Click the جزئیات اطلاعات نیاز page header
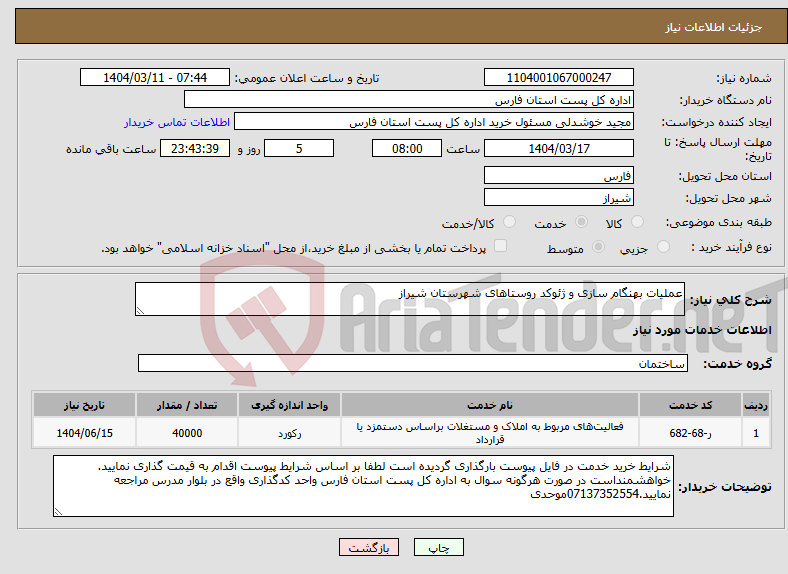The height and width of the screenshot is (574, 788). [714, 27]
